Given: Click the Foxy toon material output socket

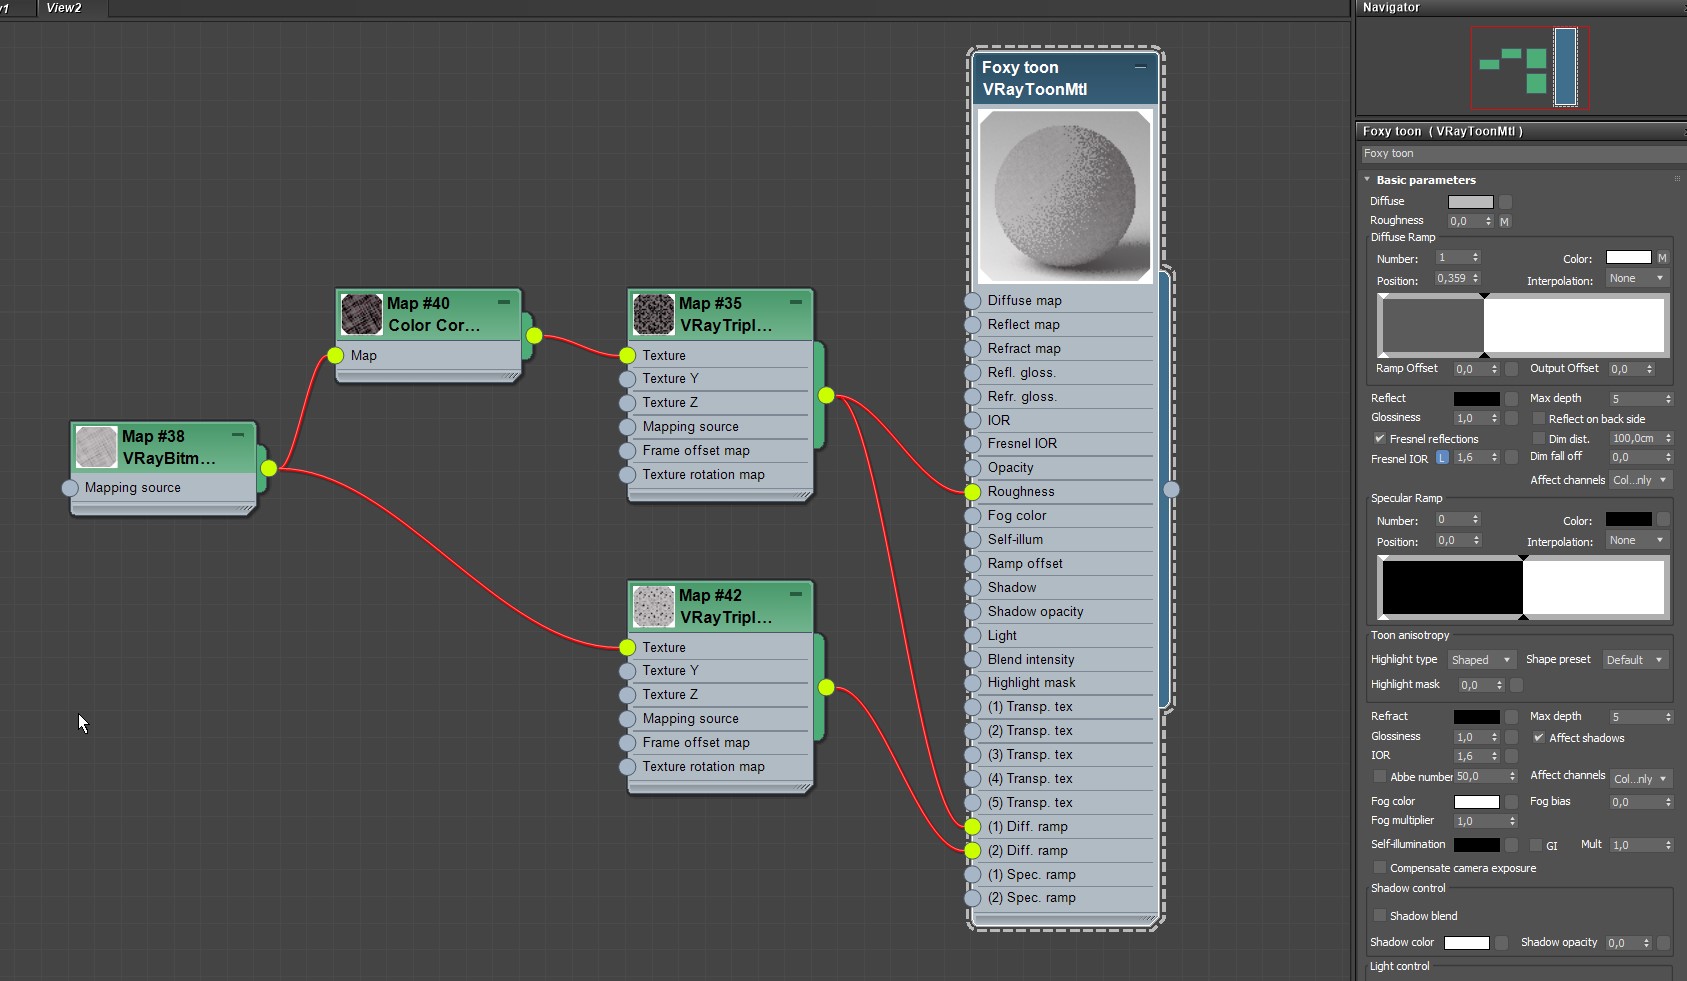Looking at the screenshot, I should pyautogui.click(x=1171, y=489).
